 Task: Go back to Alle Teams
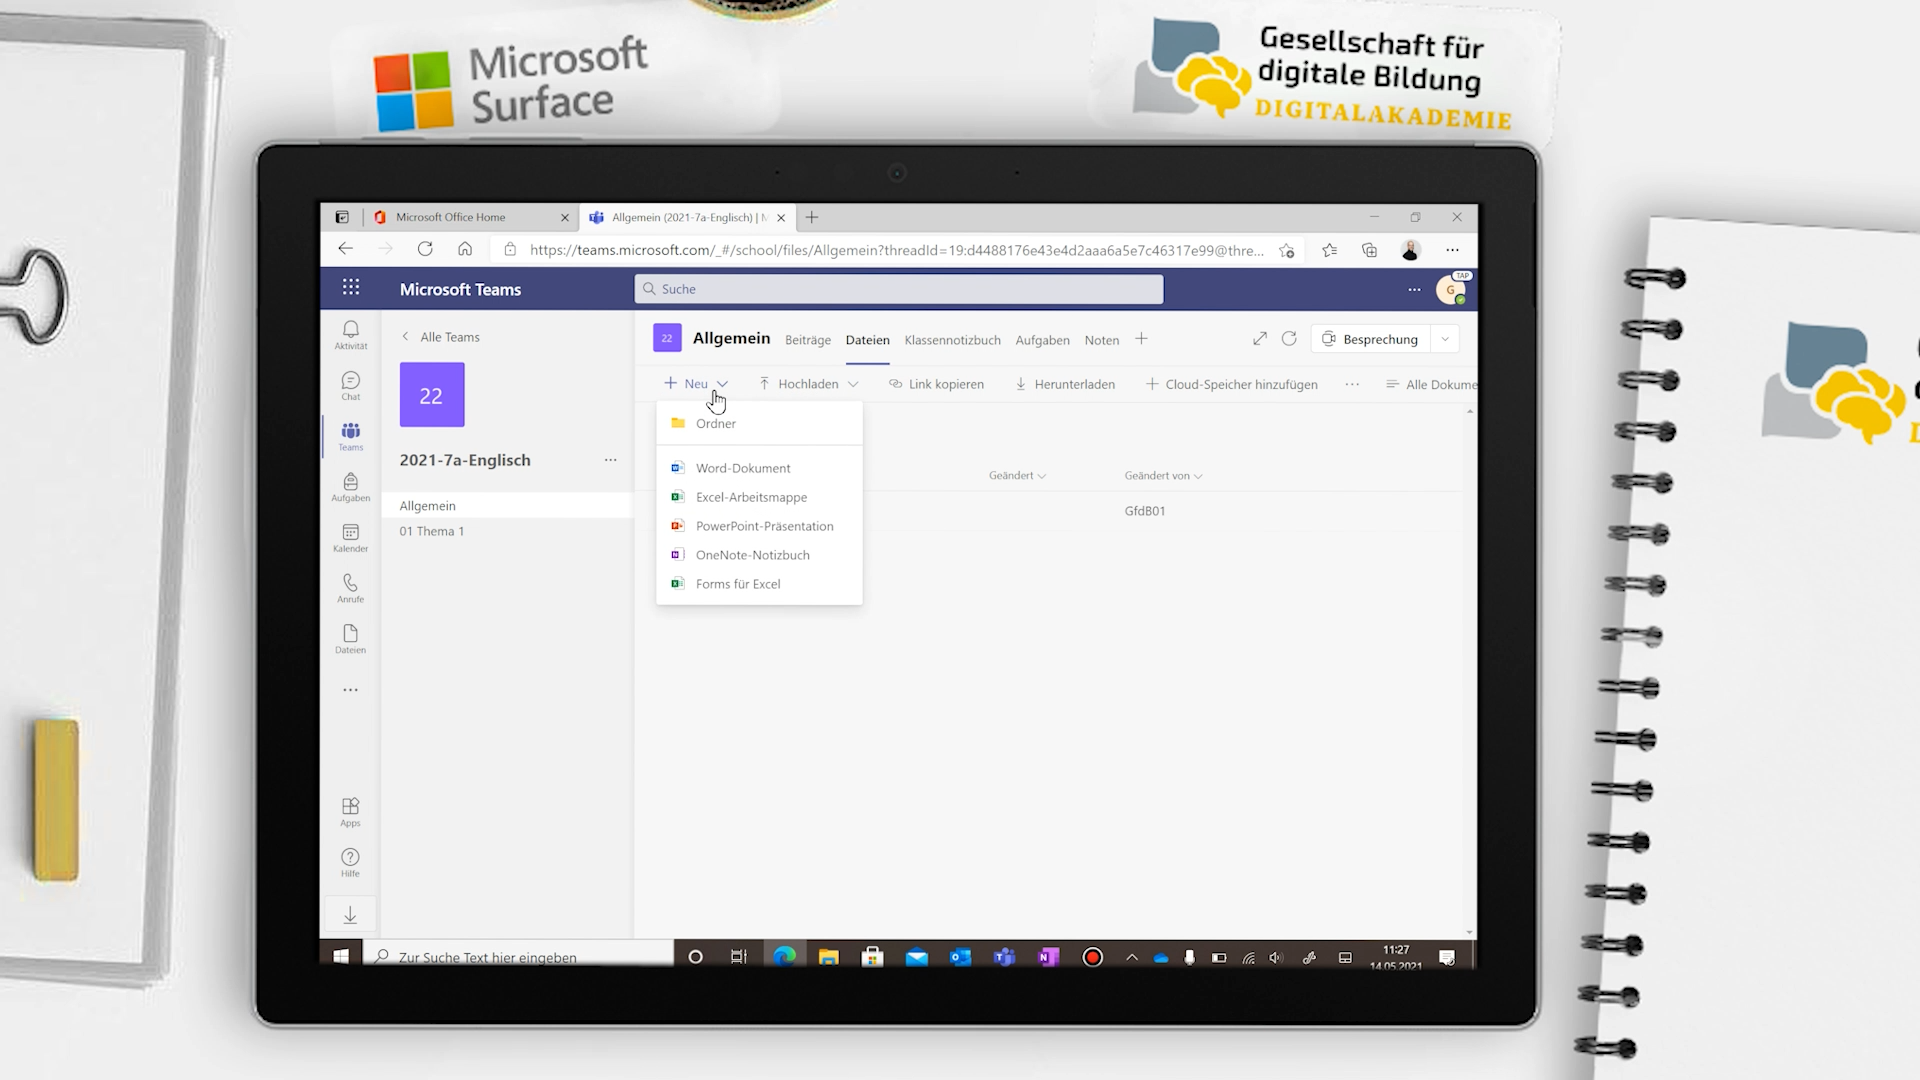click(x=441, y=337)
